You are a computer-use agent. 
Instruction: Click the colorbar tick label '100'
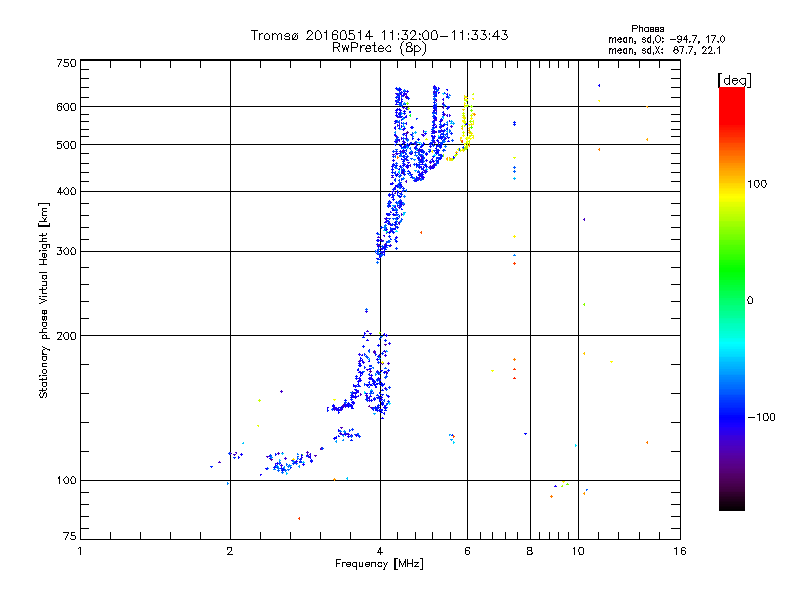point(757,184)
